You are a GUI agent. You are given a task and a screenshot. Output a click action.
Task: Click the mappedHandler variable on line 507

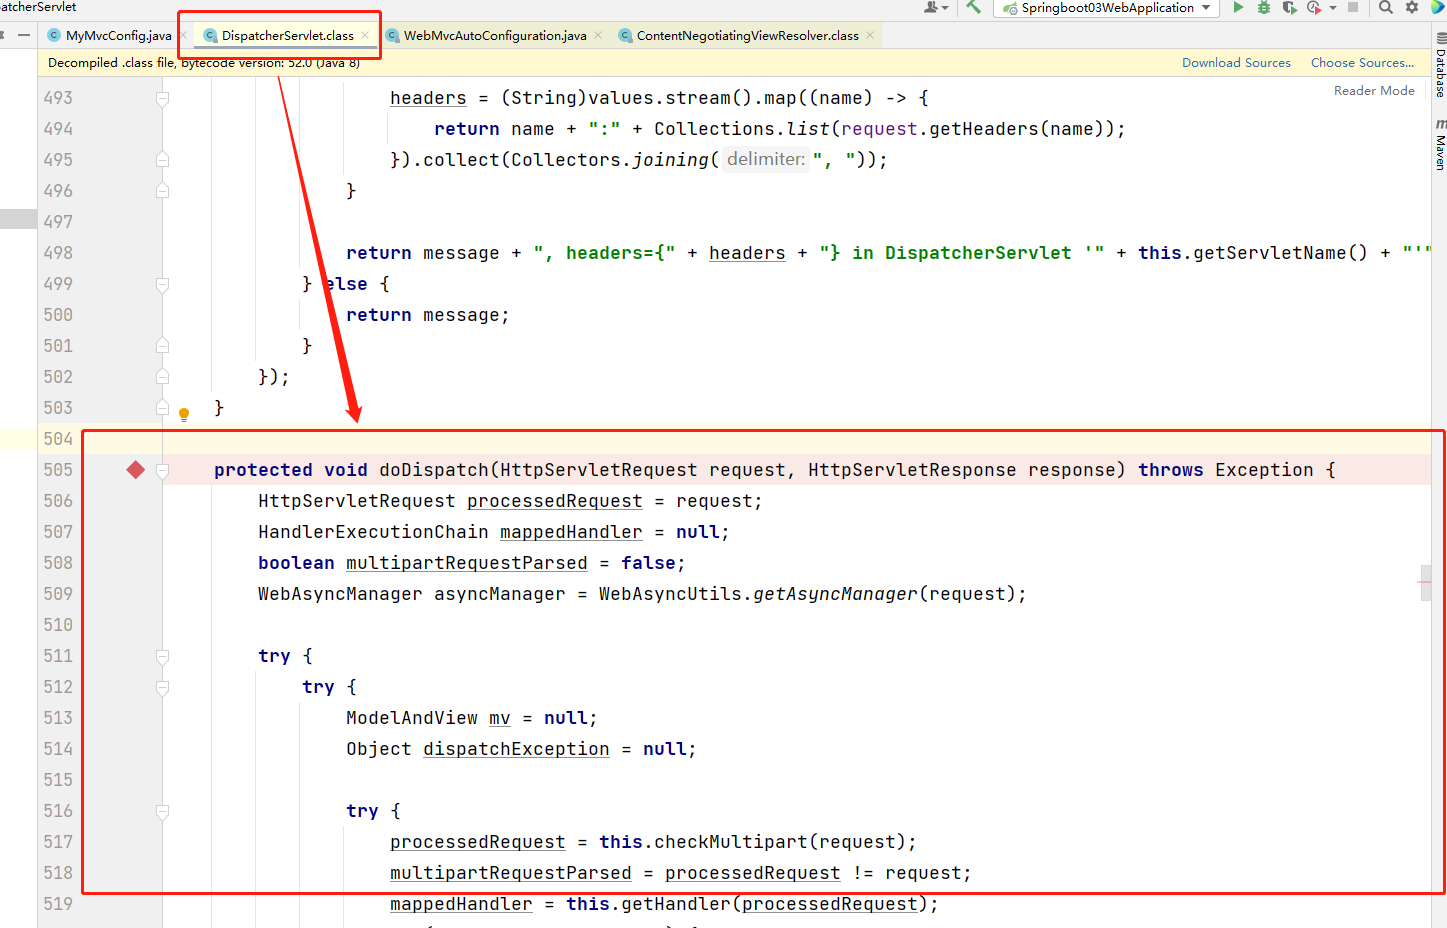click(571, 532)
